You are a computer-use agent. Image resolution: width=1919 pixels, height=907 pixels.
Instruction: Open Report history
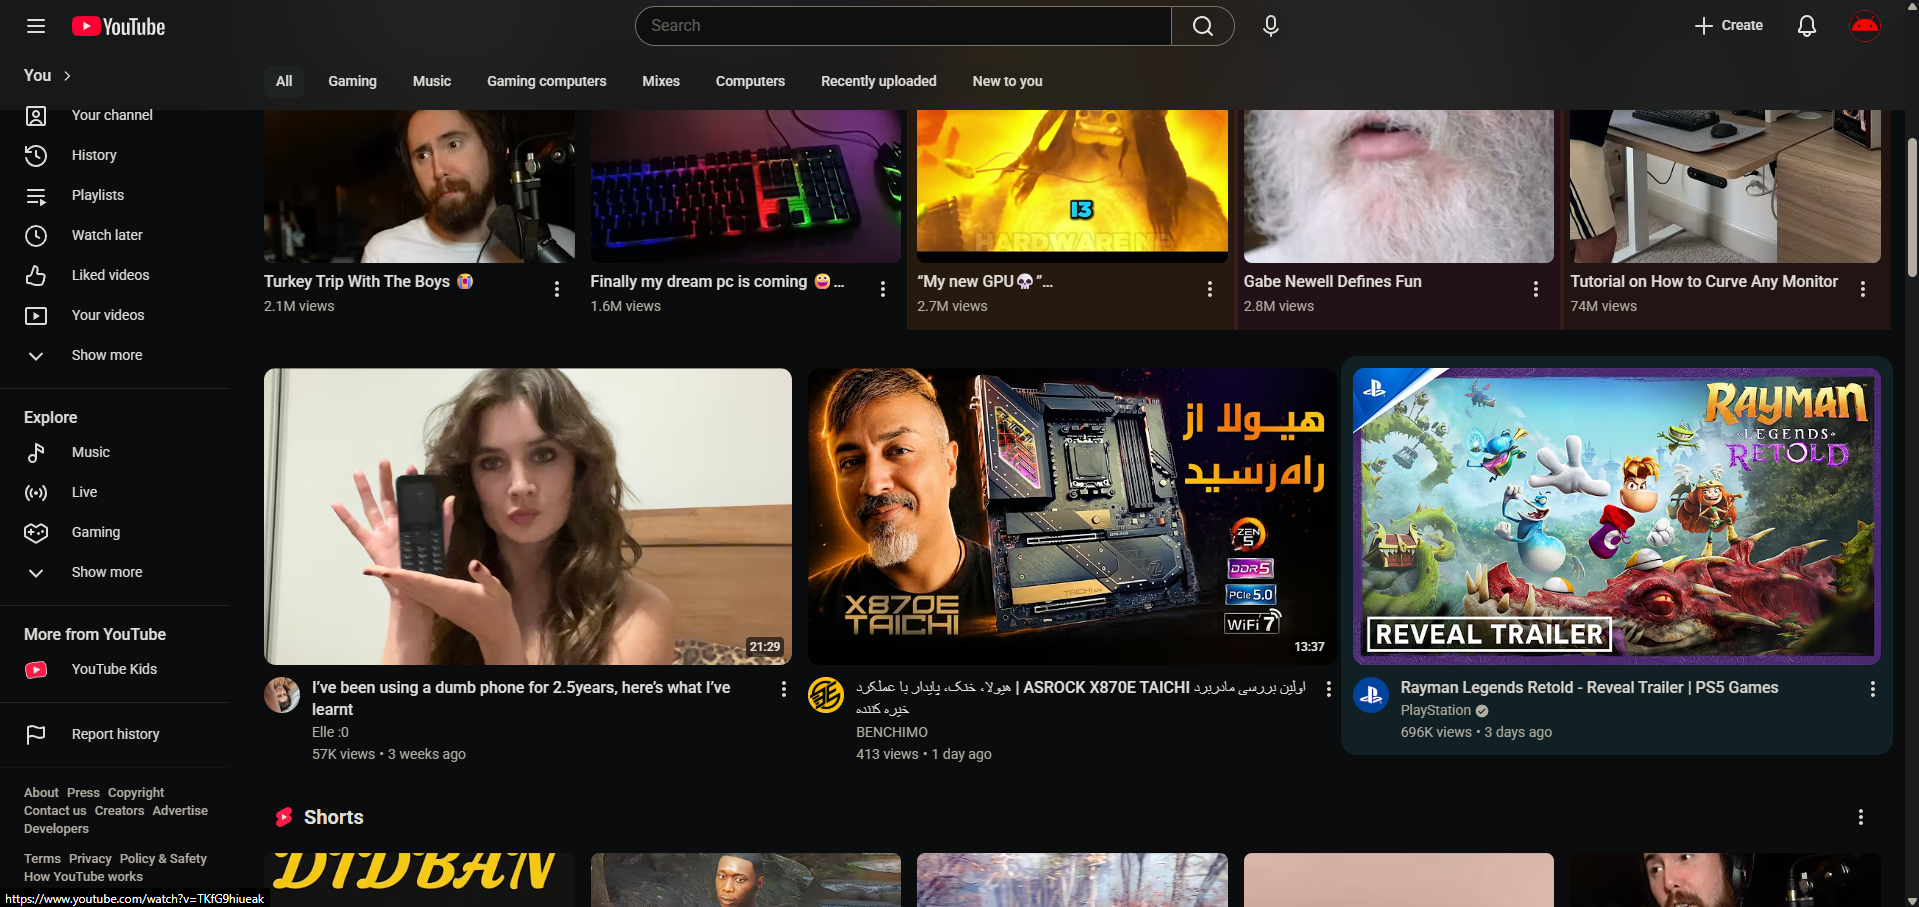115,734
